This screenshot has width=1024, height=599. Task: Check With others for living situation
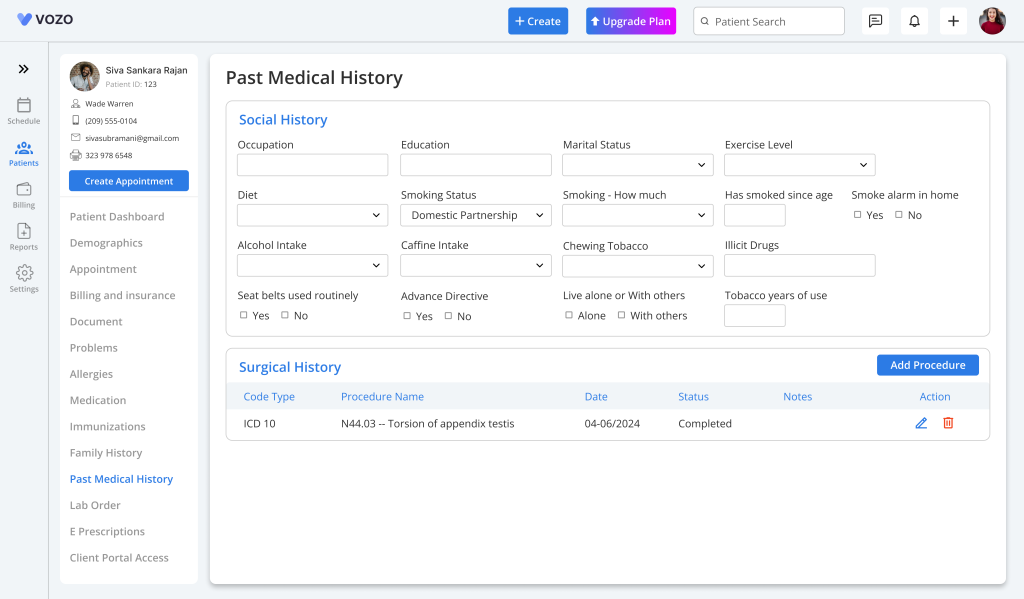(621, 315)
